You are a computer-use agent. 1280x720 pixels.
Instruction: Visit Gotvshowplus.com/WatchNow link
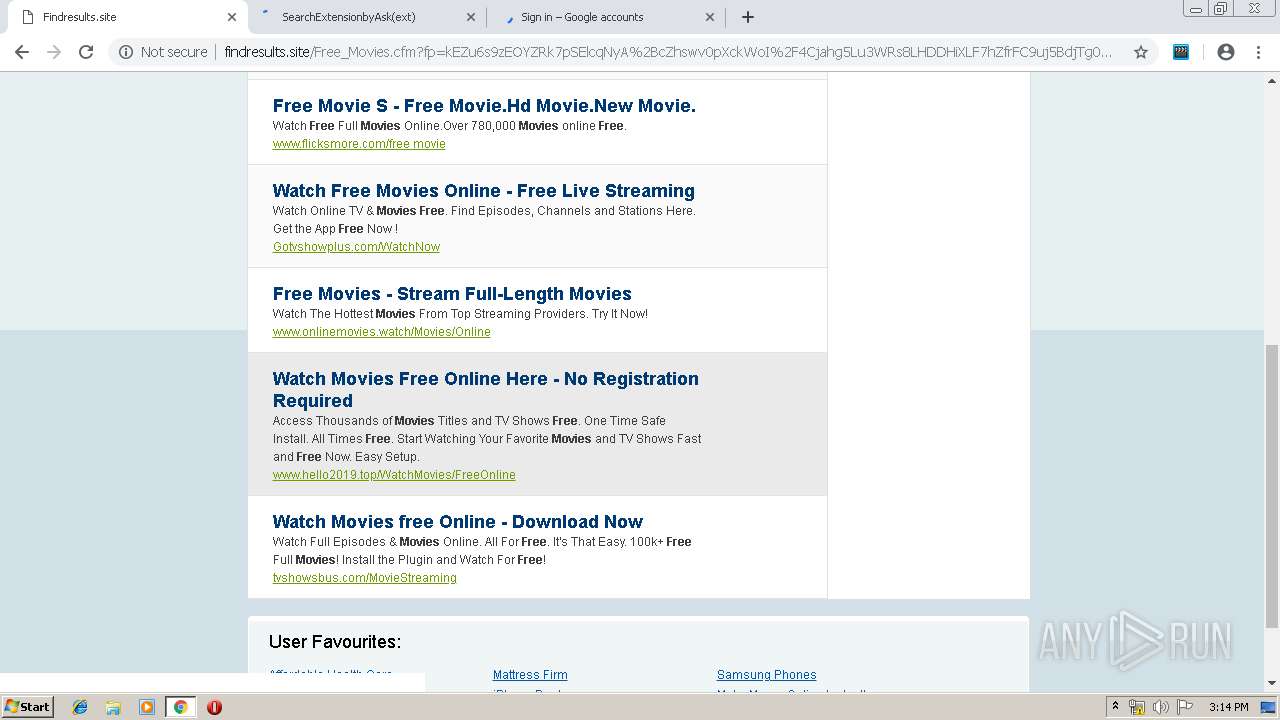click(356, 247)
